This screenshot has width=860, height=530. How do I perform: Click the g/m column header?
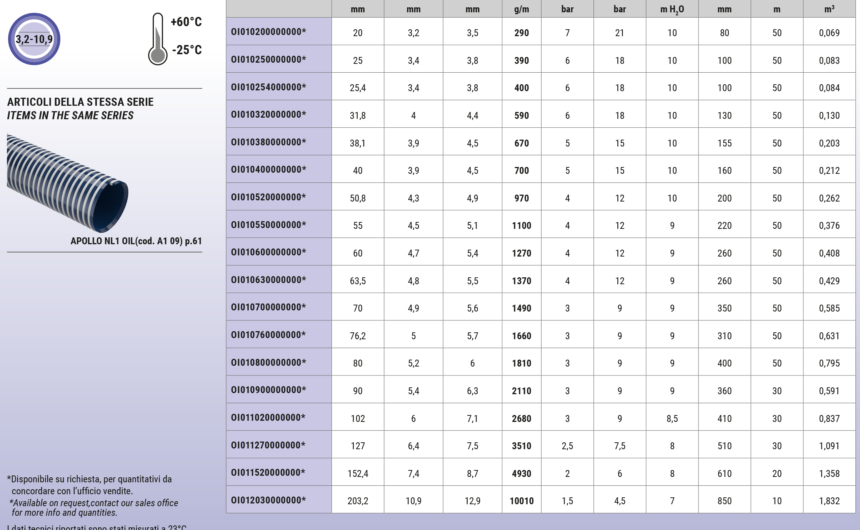coord(521,9)
